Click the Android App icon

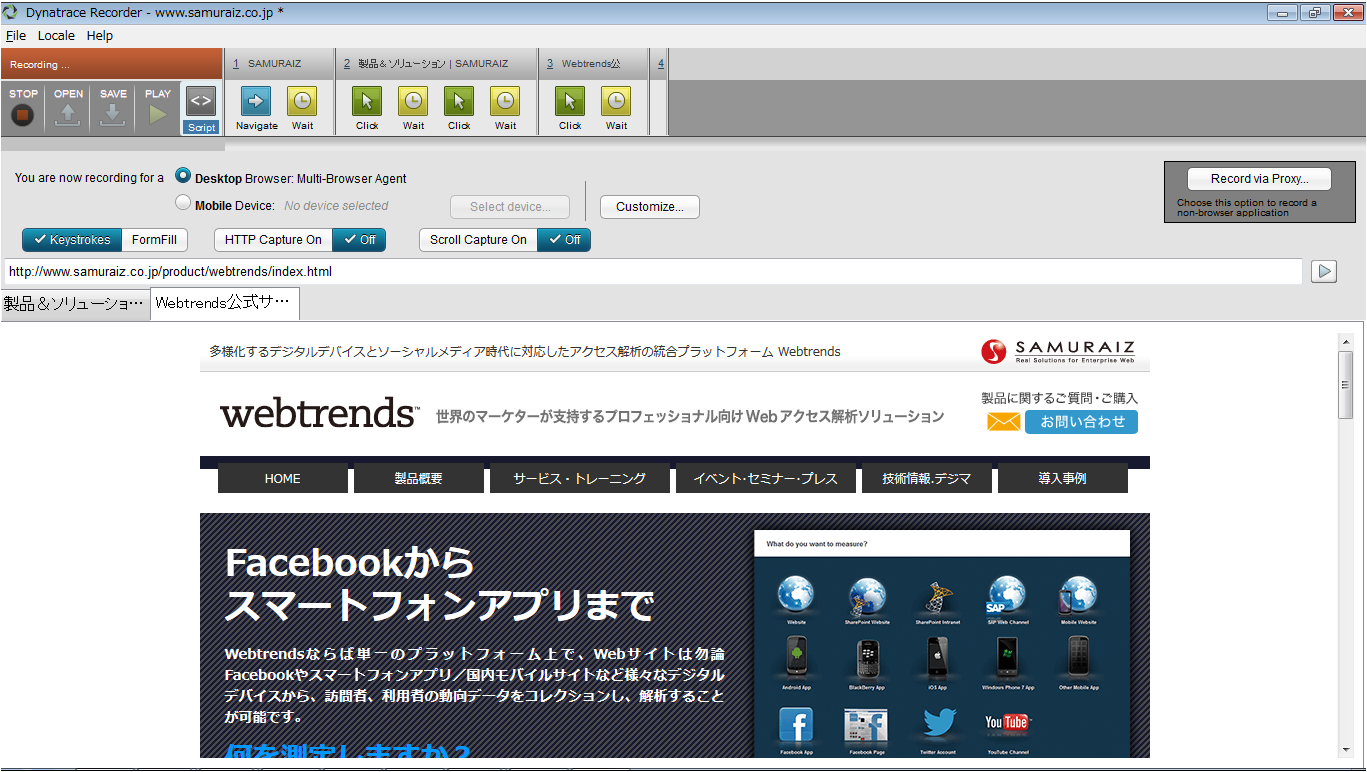[796, 658]
